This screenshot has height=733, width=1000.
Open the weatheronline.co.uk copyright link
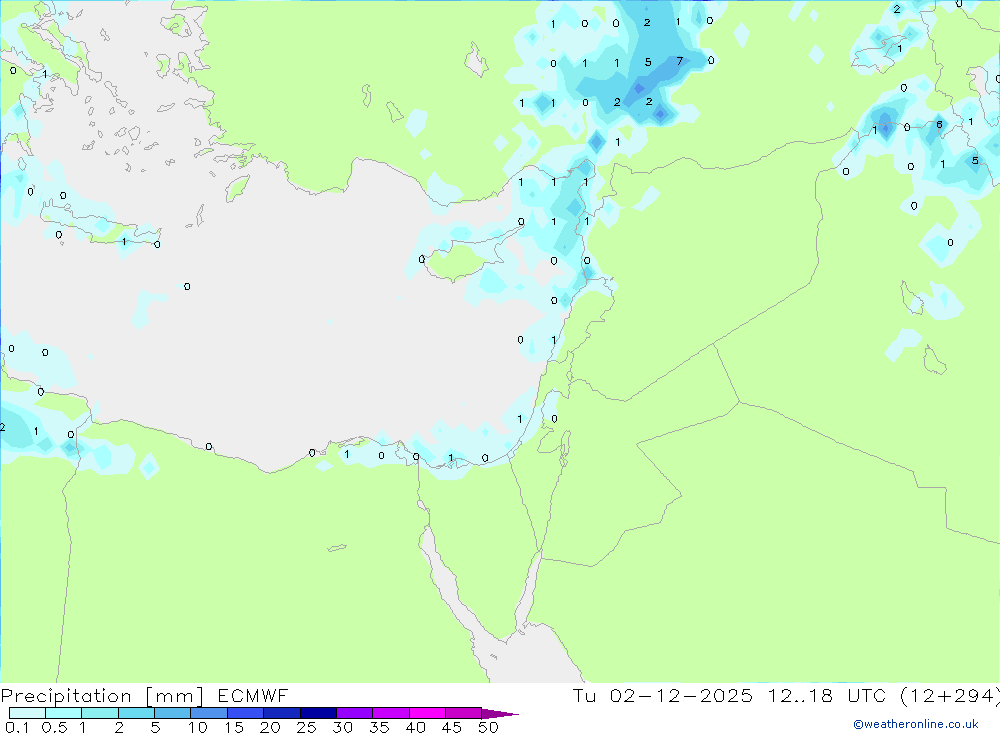point(916,724)
